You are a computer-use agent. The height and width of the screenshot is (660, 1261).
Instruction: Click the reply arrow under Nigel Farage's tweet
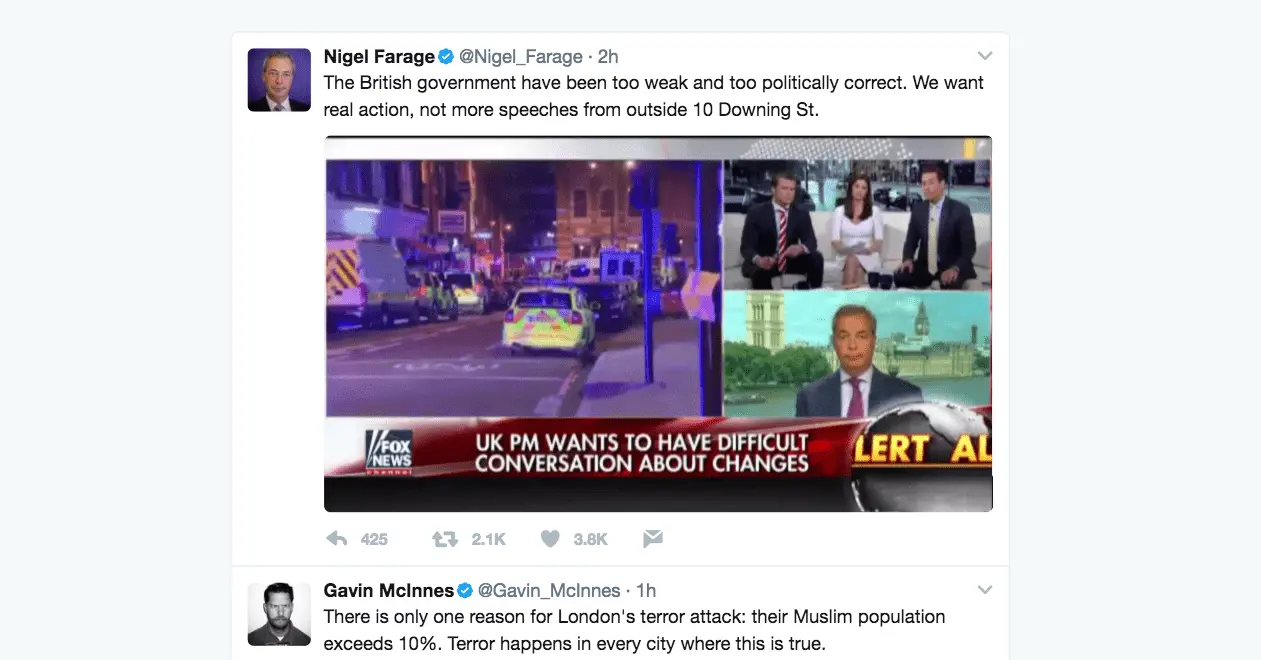coord(337,539)
